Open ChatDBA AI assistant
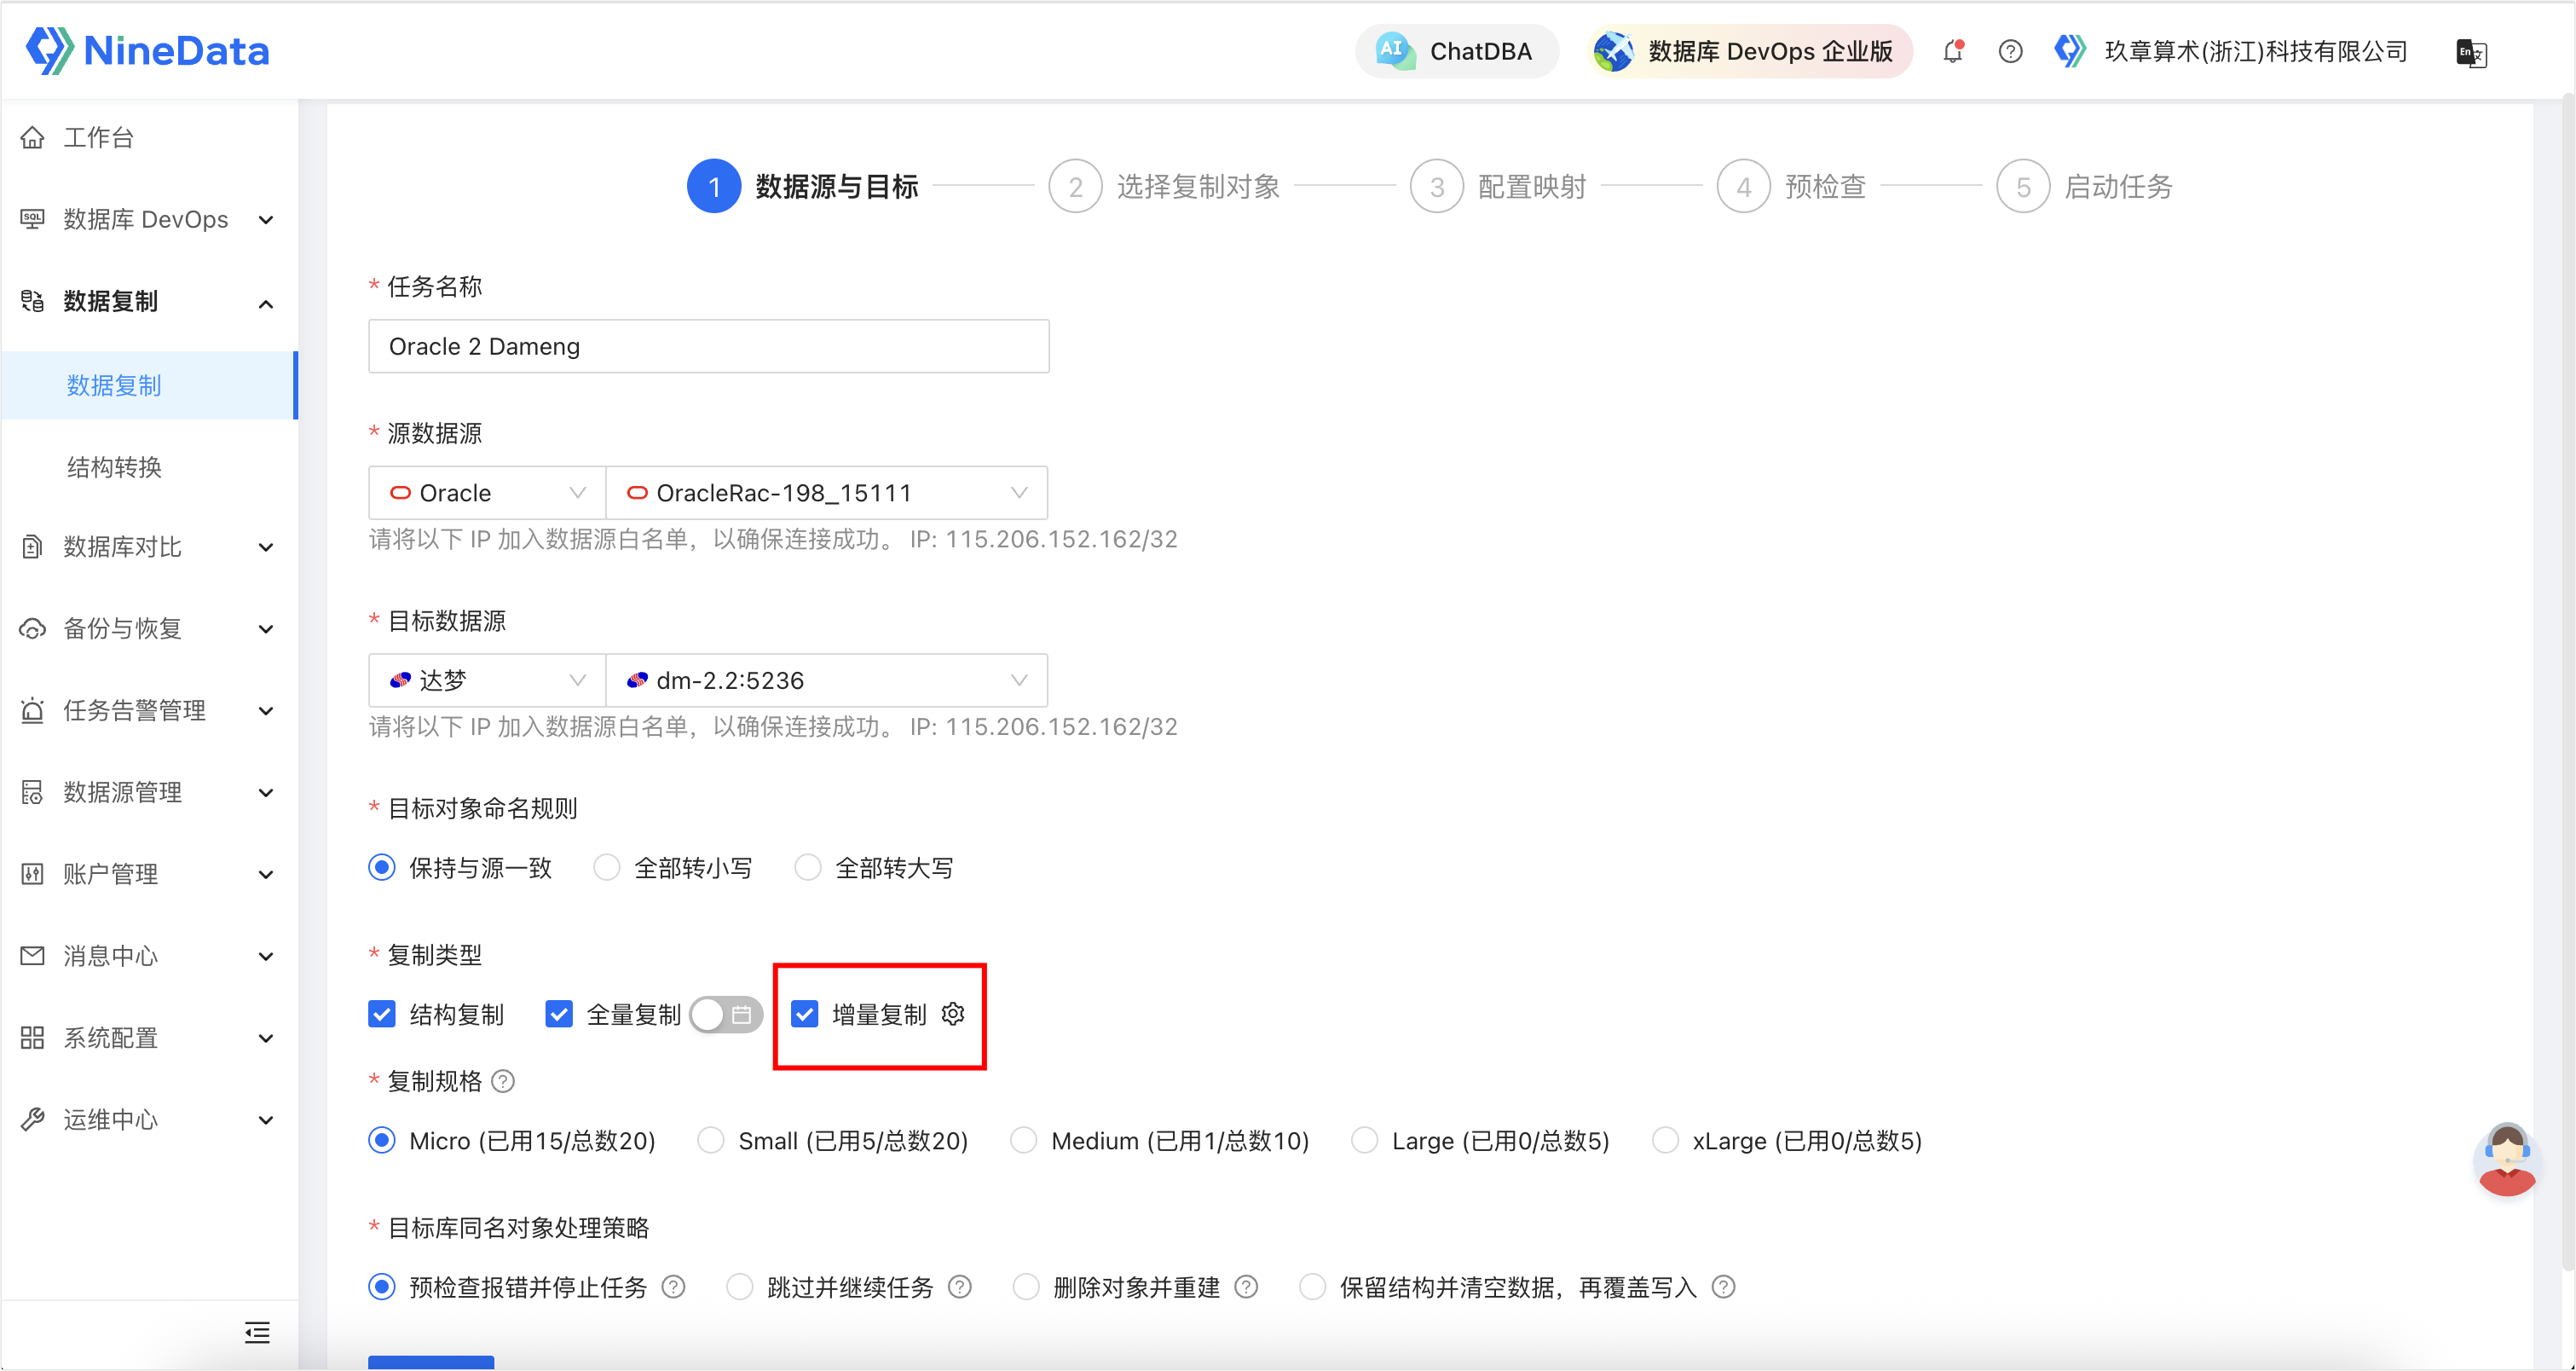This screenshot has height=1371, width=2576. tap(1456, 51)
